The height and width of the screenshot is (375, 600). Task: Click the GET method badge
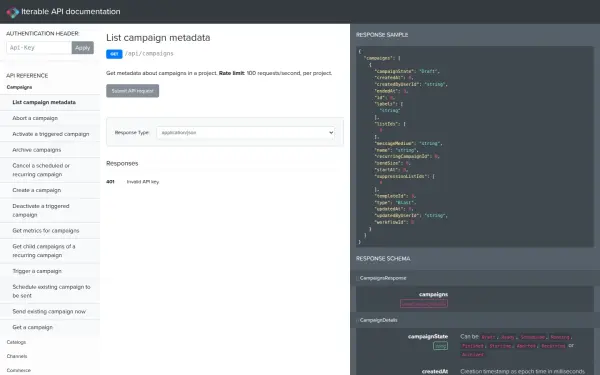coord(114,54)
